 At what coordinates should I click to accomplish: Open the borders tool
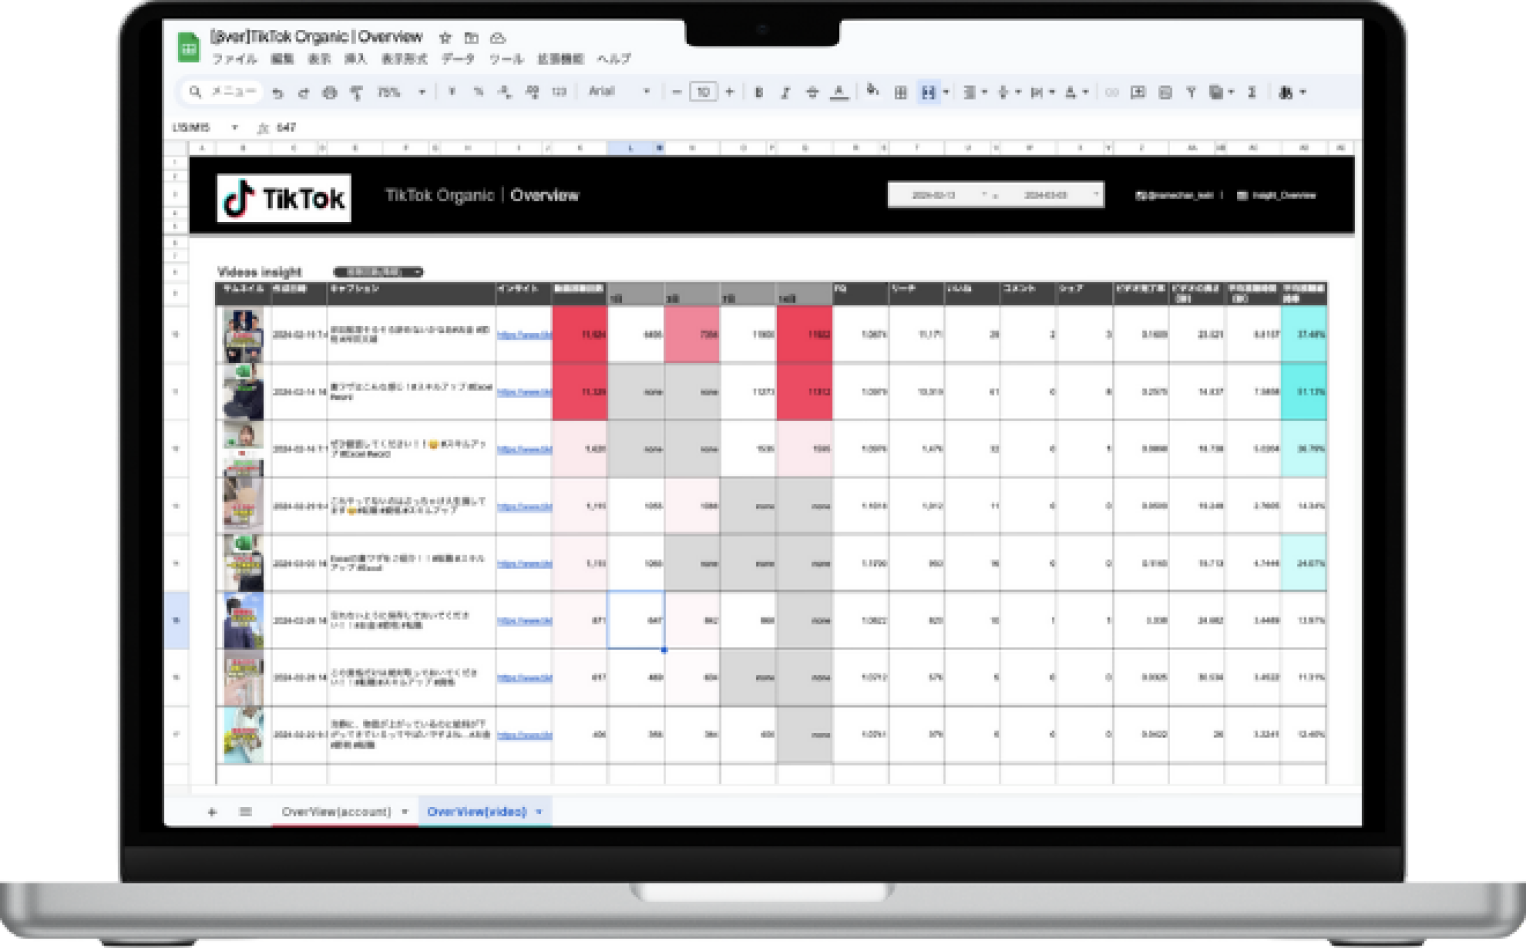point(900,92)
